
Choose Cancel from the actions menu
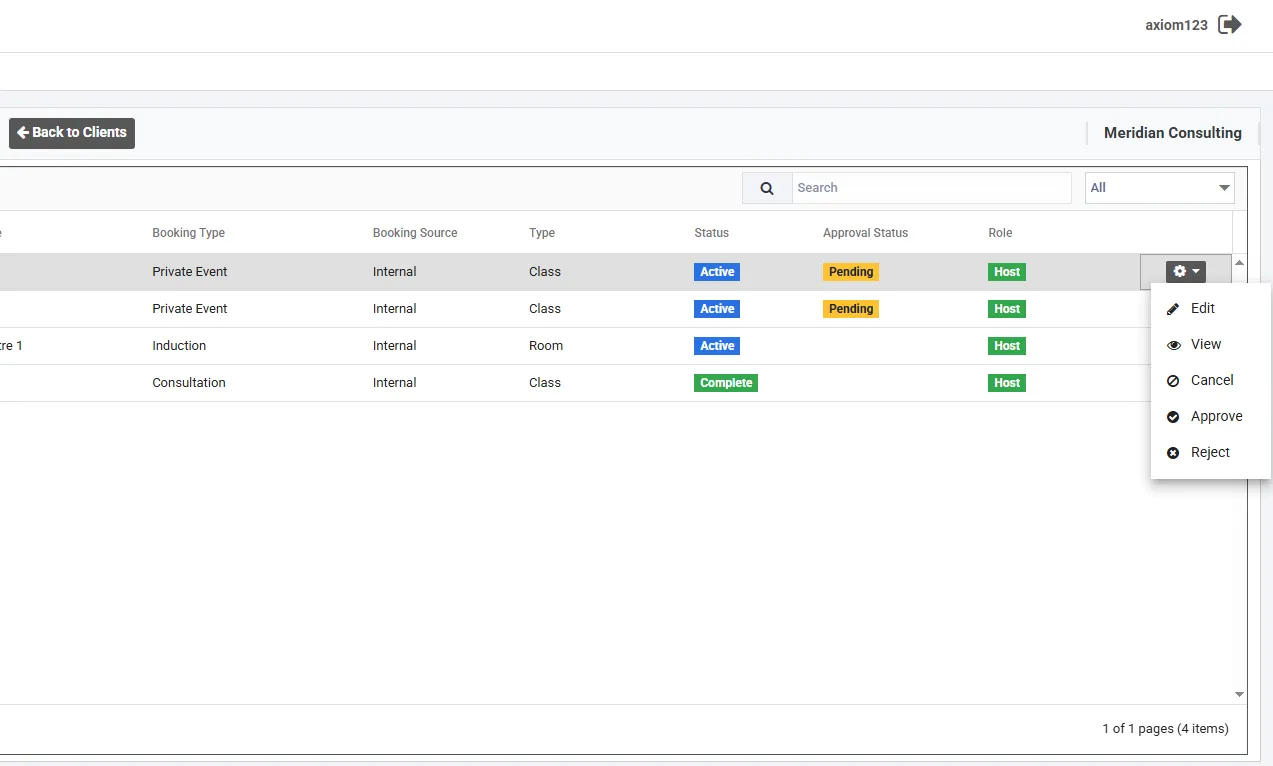pyautogui.click(x=1211, y=380)
